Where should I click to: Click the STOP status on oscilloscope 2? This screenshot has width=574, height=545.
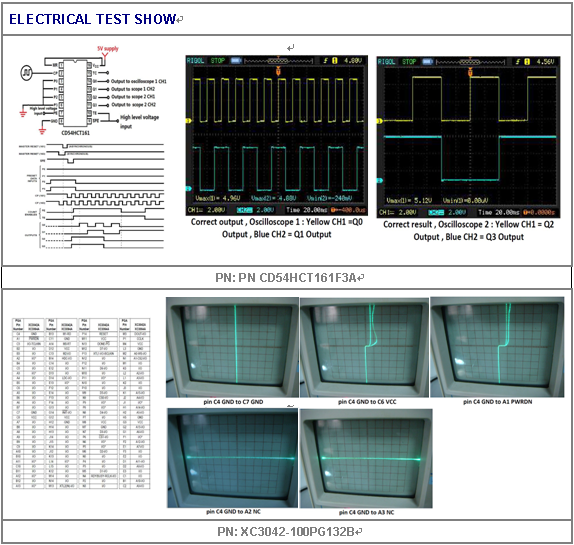(x=409, y=61)
